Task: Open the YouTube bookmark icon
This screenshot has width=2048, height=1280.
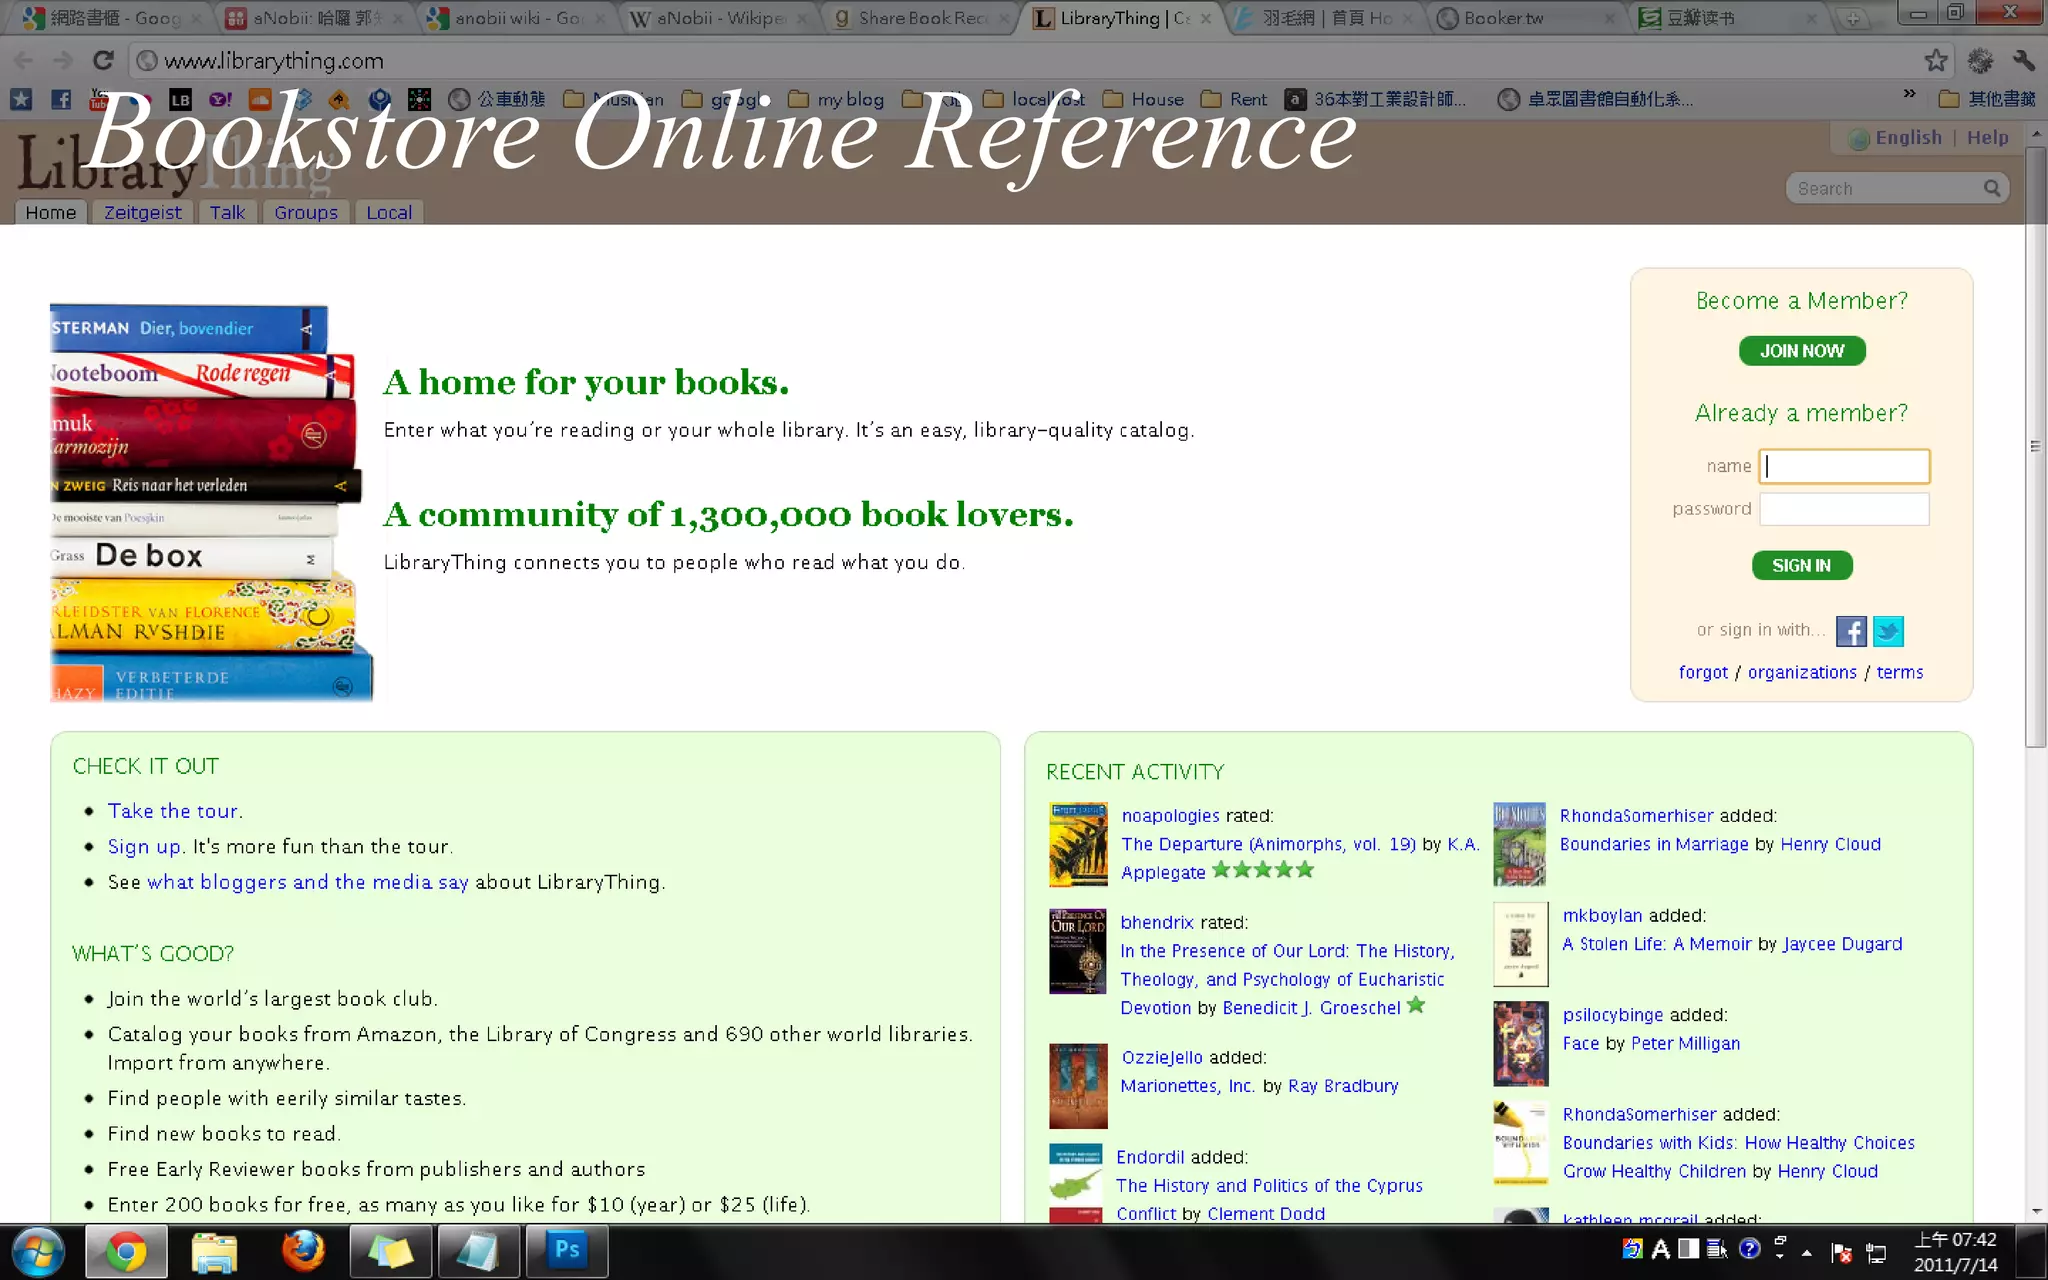Action: click(x=99, y=99)
